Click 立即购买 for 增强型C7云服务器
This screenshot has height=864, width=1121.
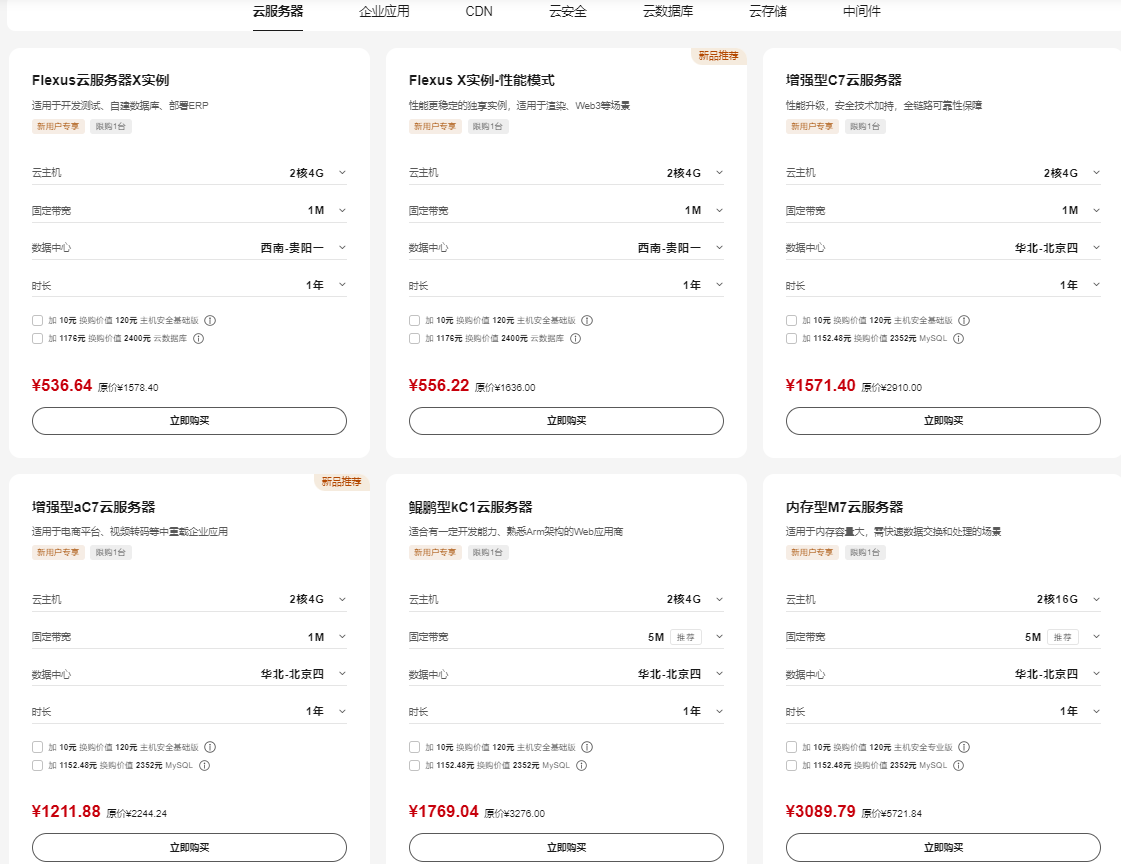pos(943,421)
